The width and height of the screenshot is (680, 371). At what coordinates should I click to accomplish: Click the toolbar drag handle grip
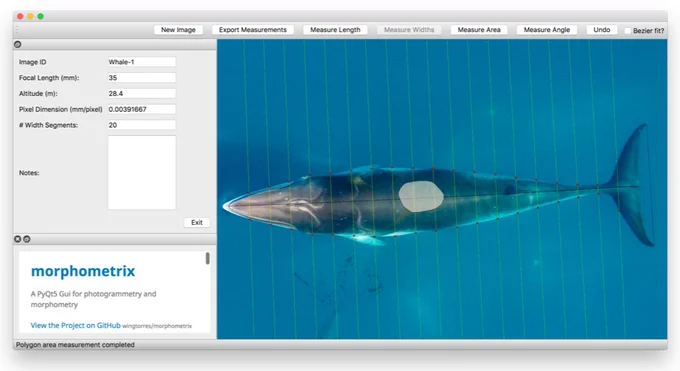(17, 30)
